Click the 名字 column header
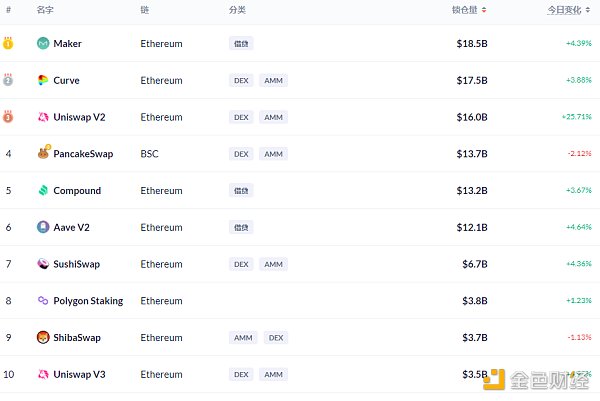 (45, 10)
